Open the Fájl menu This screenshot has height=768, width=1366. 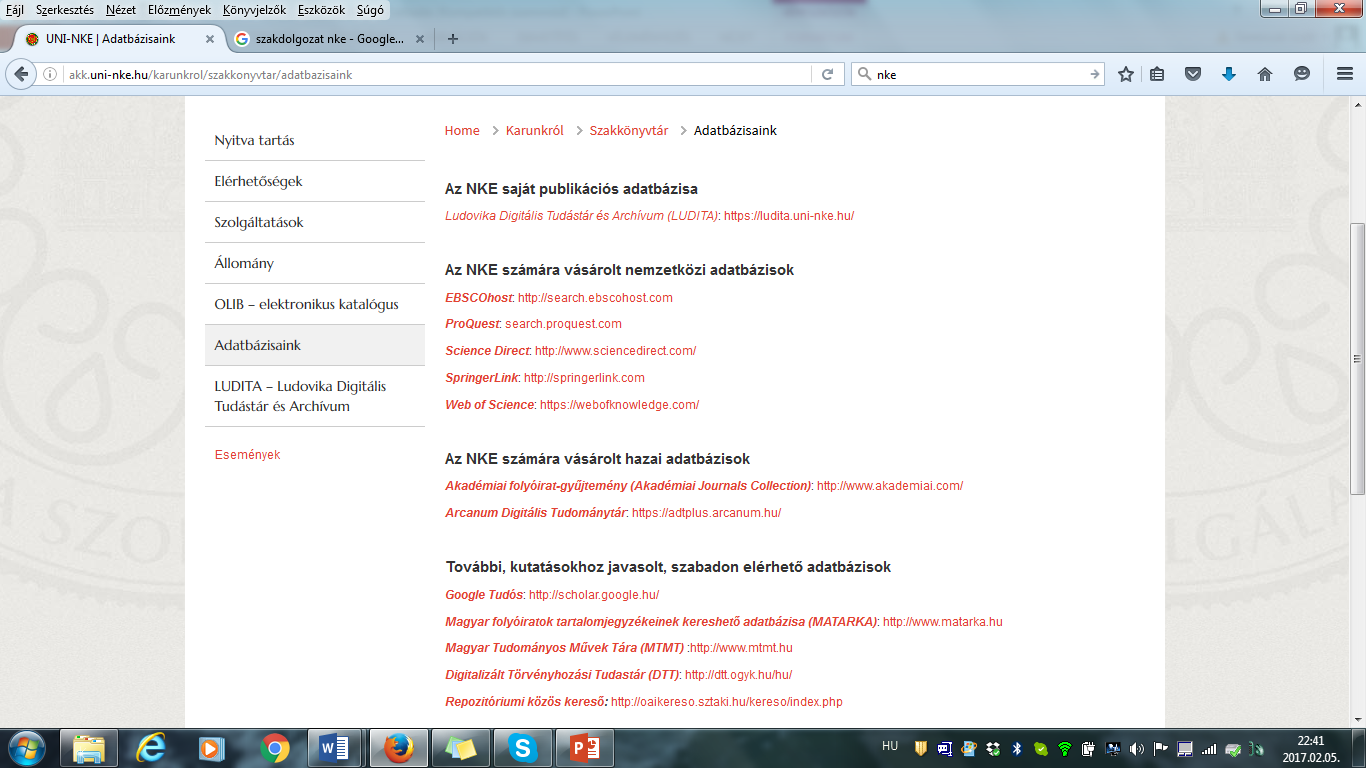coord(15,9)
